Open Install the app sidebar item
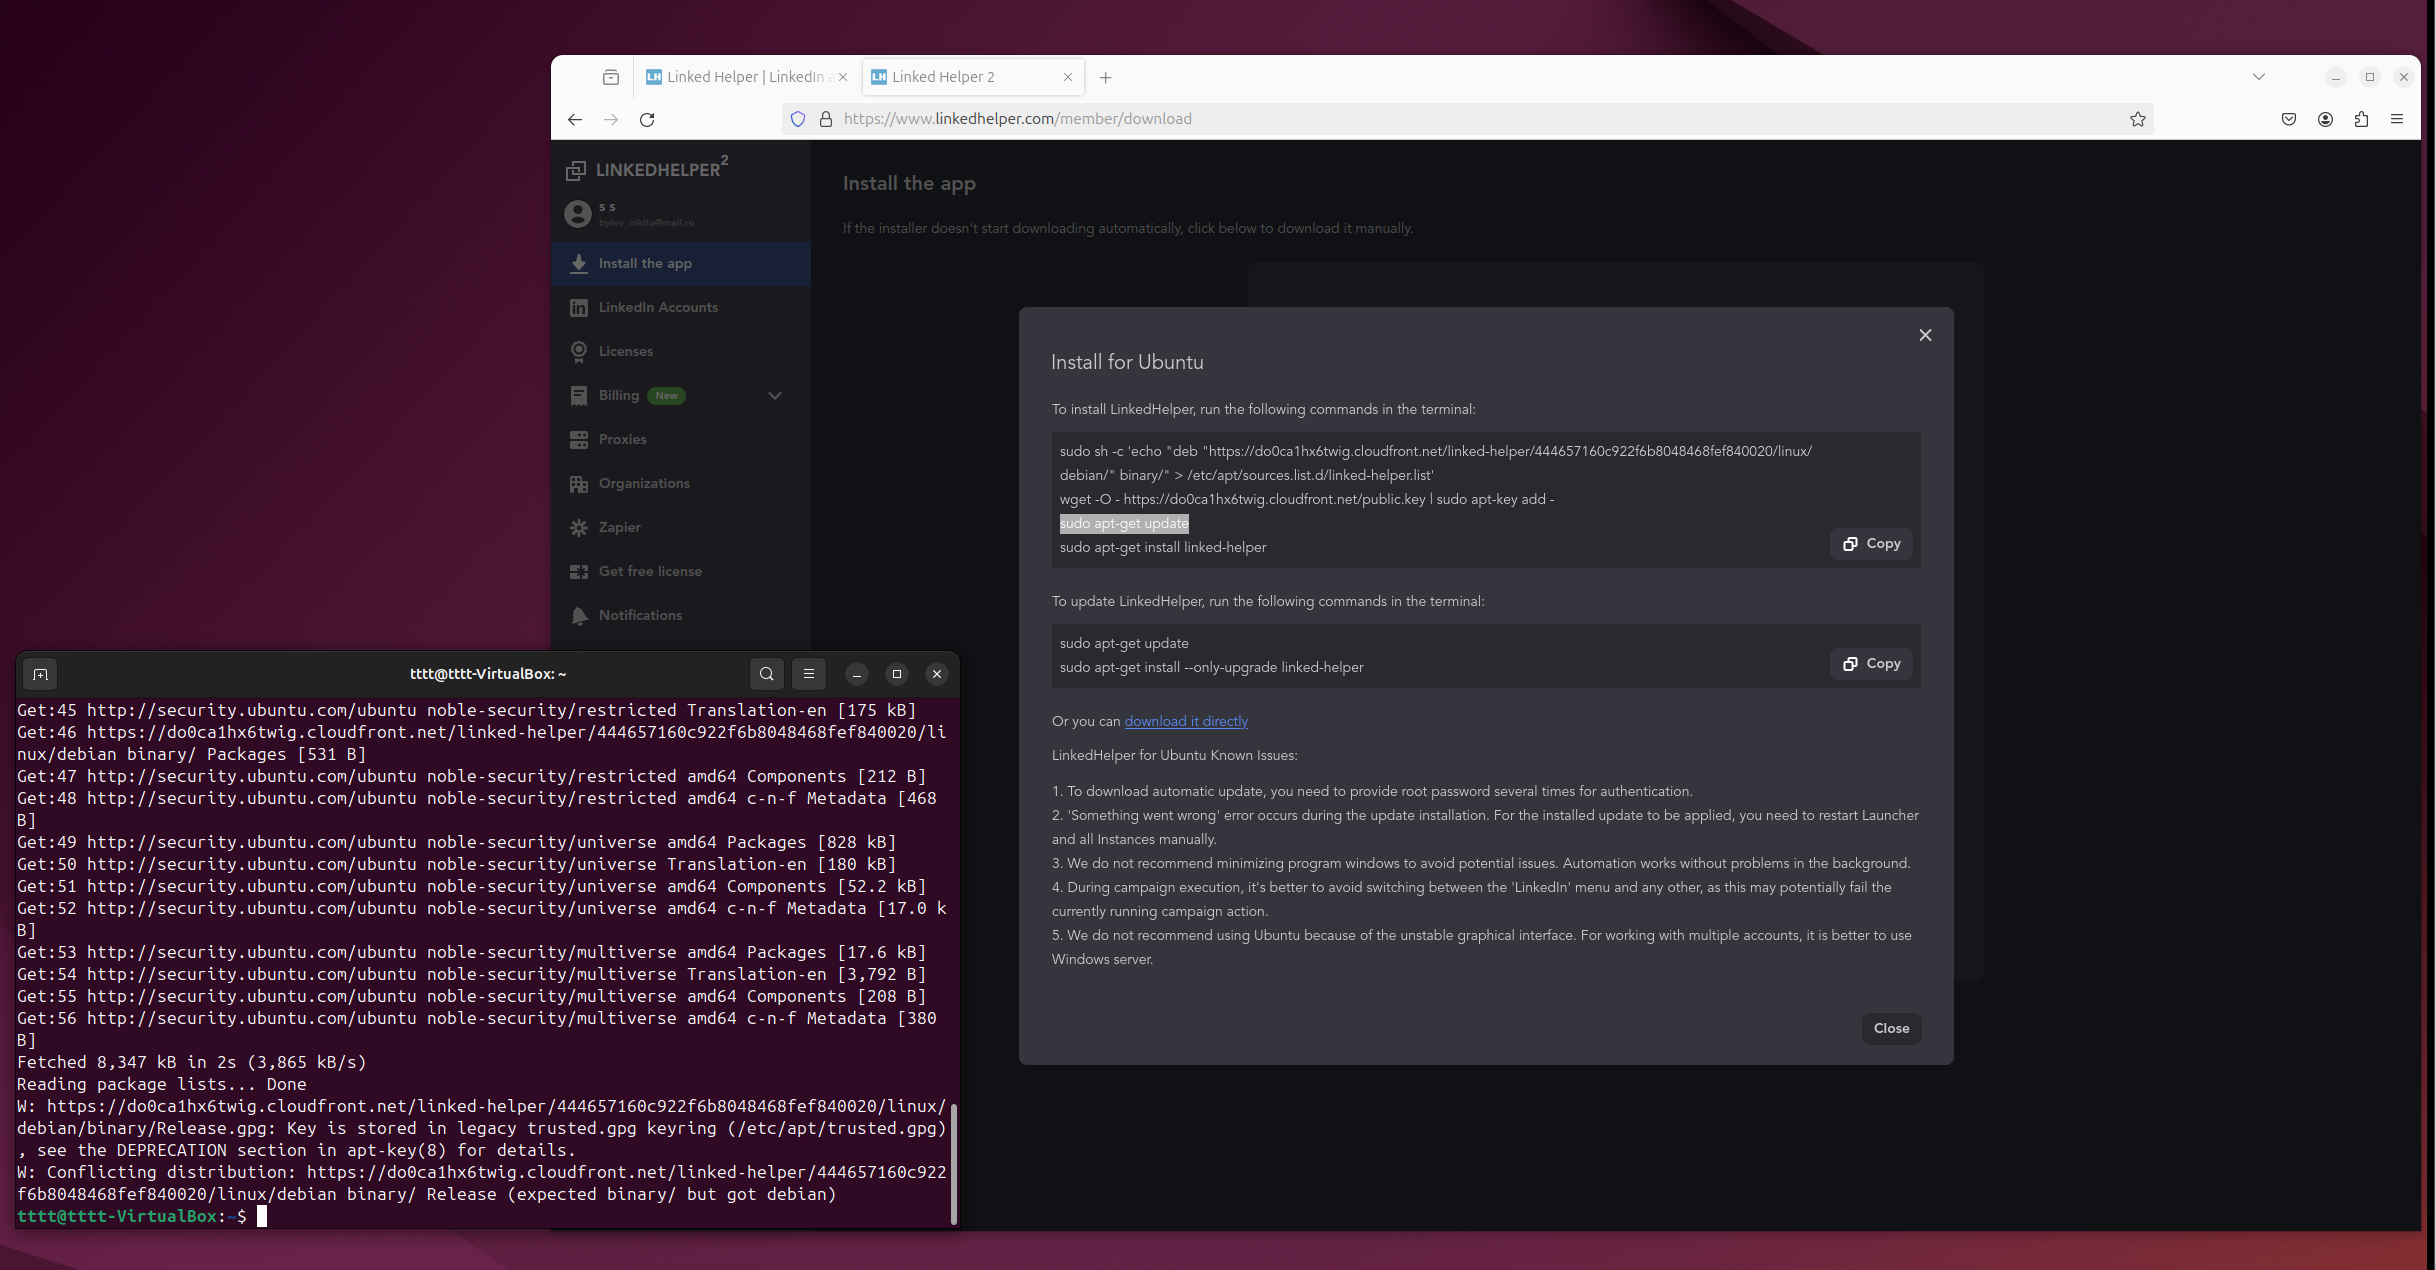The height and width of the screenshot is (1270, 2436). click(x=681, y=263)
